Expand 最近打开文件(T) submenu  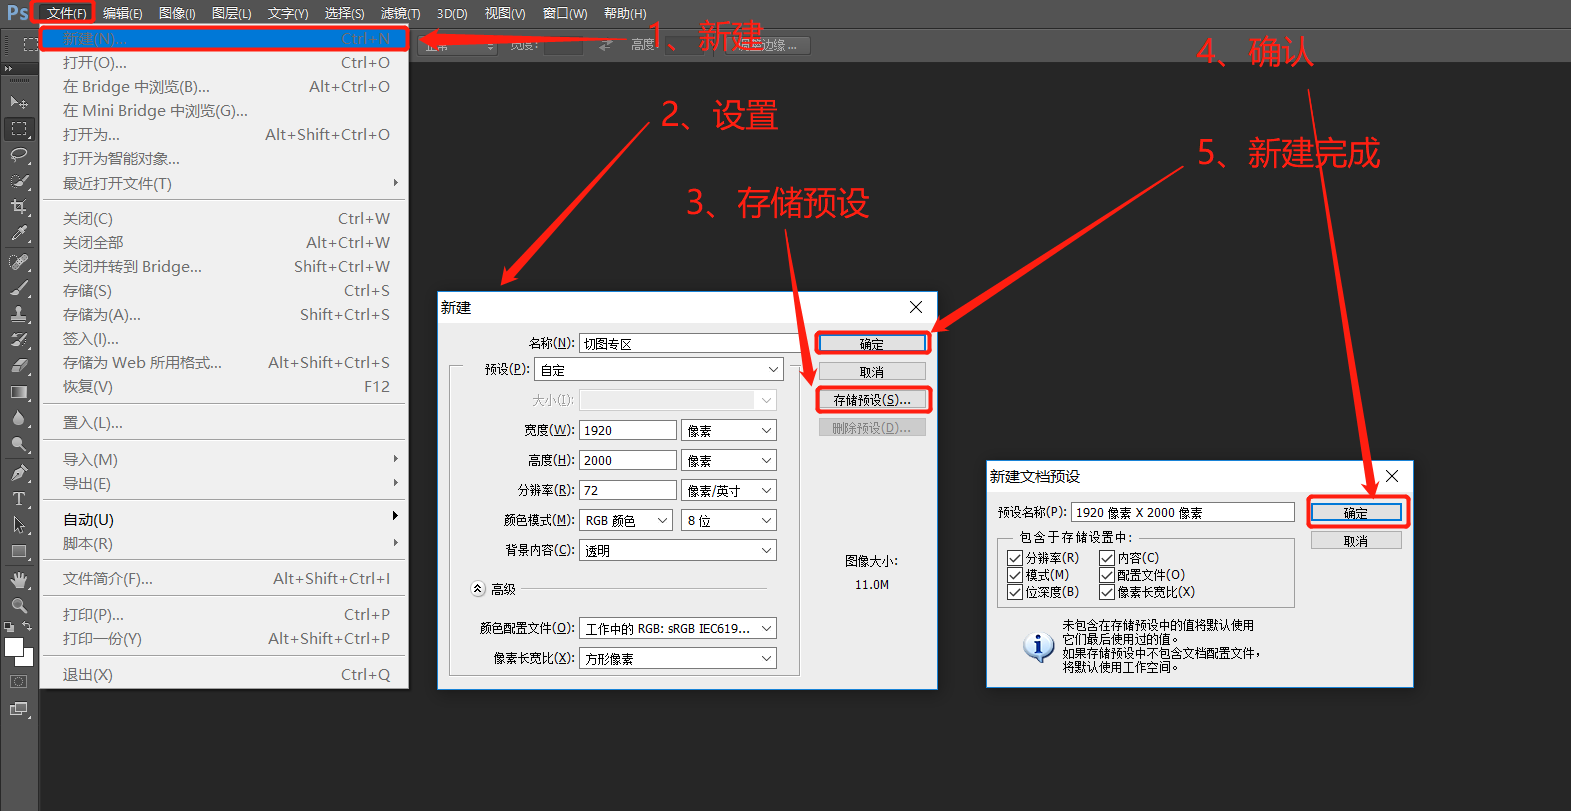(x=225, y=183)
